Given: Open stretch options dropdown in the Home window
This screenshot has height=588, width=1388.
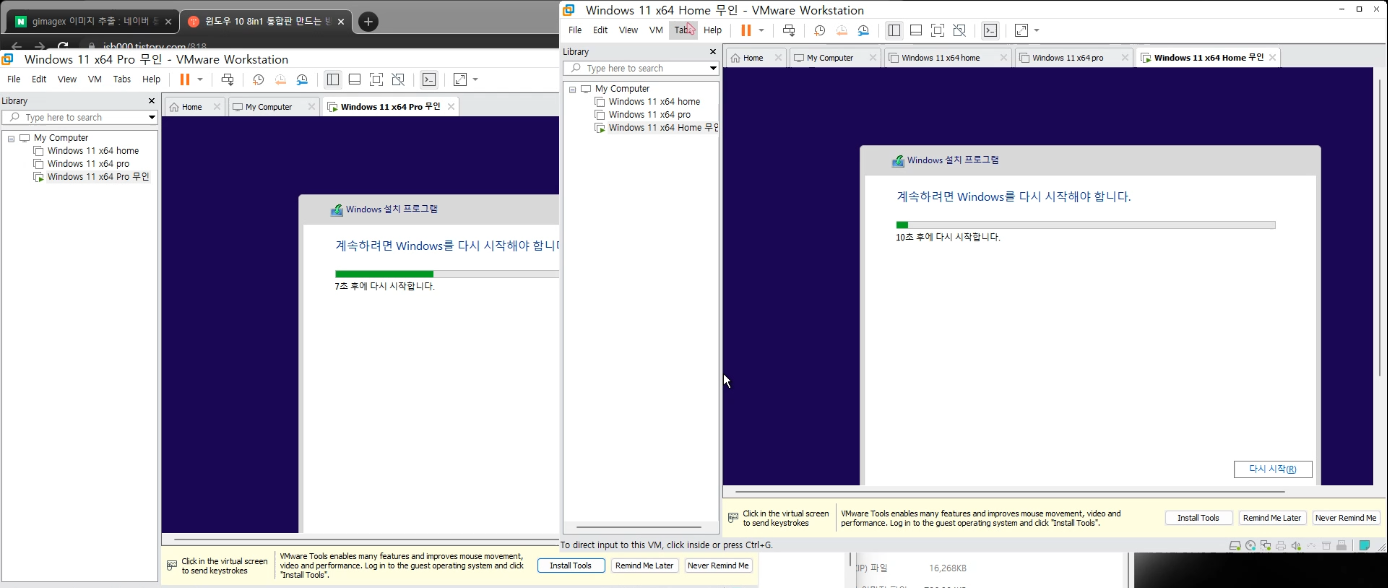Looking at the screenshot, I should tap(1036, 30).
